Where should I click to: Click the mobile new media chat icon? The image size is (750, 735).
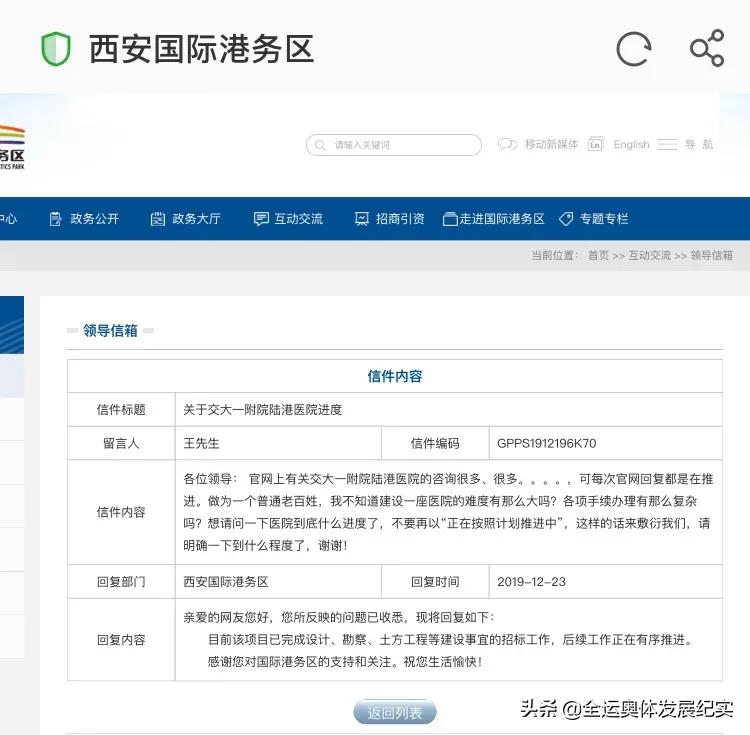(x=507, y=144)
